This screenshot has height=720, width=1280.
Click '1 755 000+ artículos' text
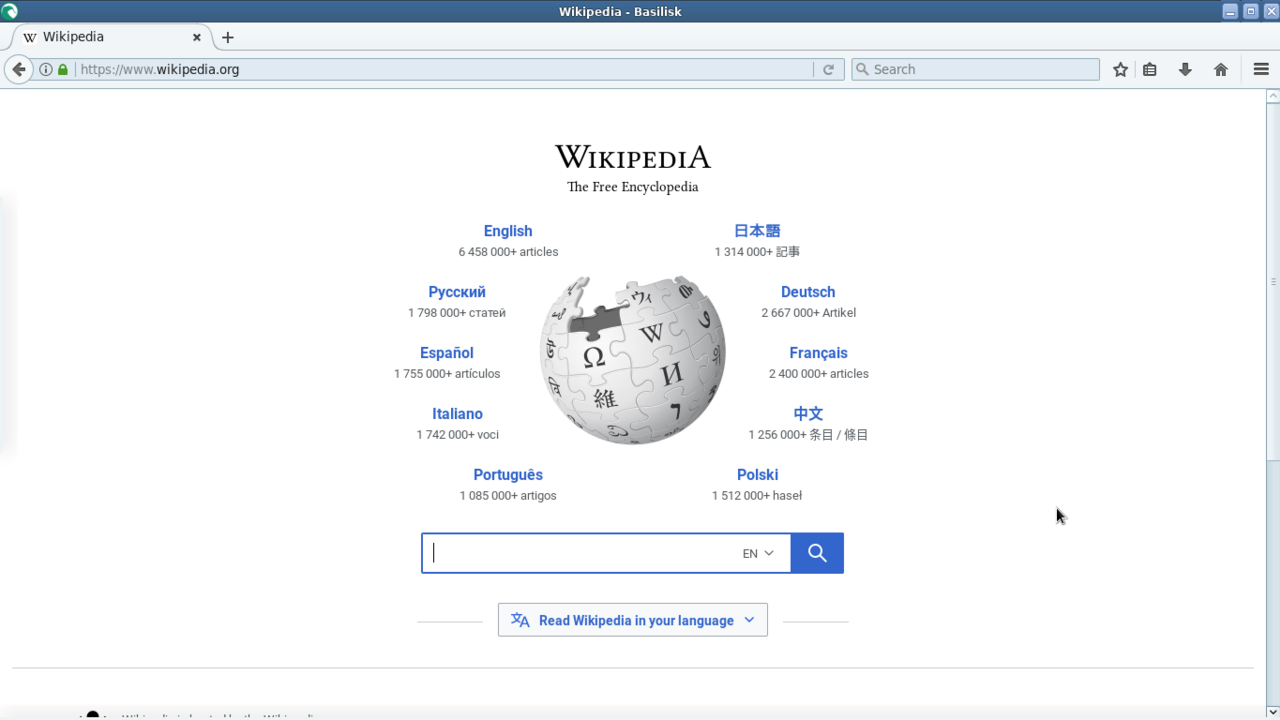coord(447,374)
